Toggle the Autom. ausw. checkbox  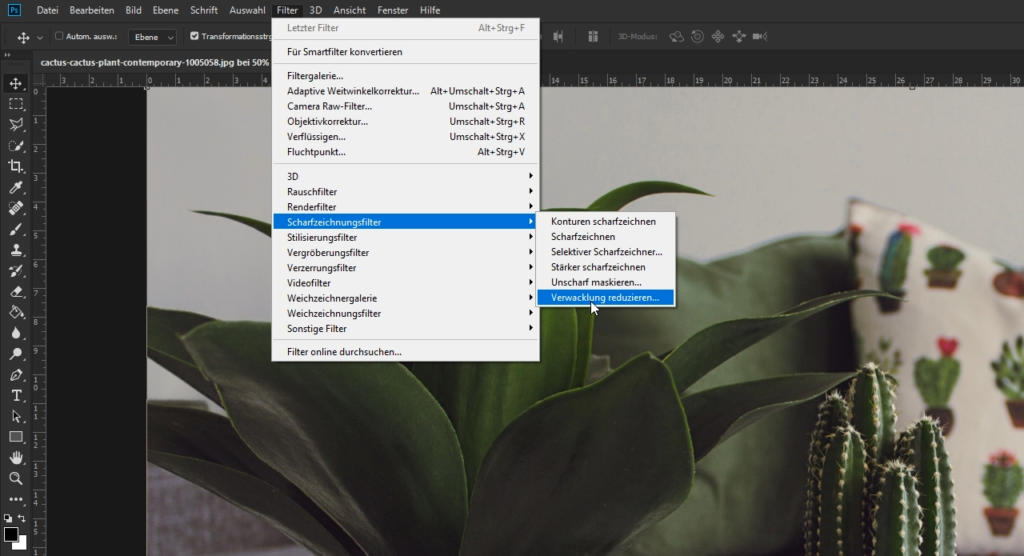59,36
